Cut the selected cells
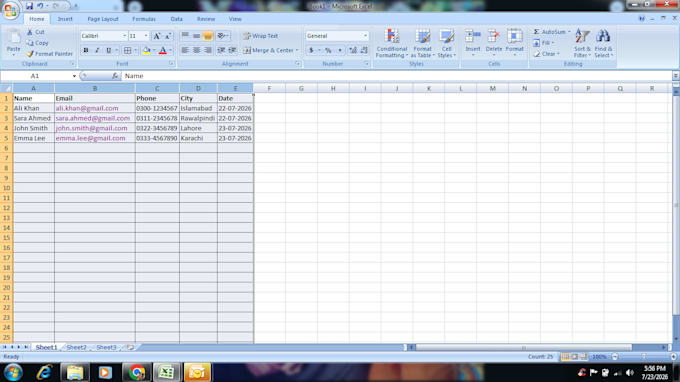Image resolution: width=680 pixels, height=382 pixels. click(36, 32)
